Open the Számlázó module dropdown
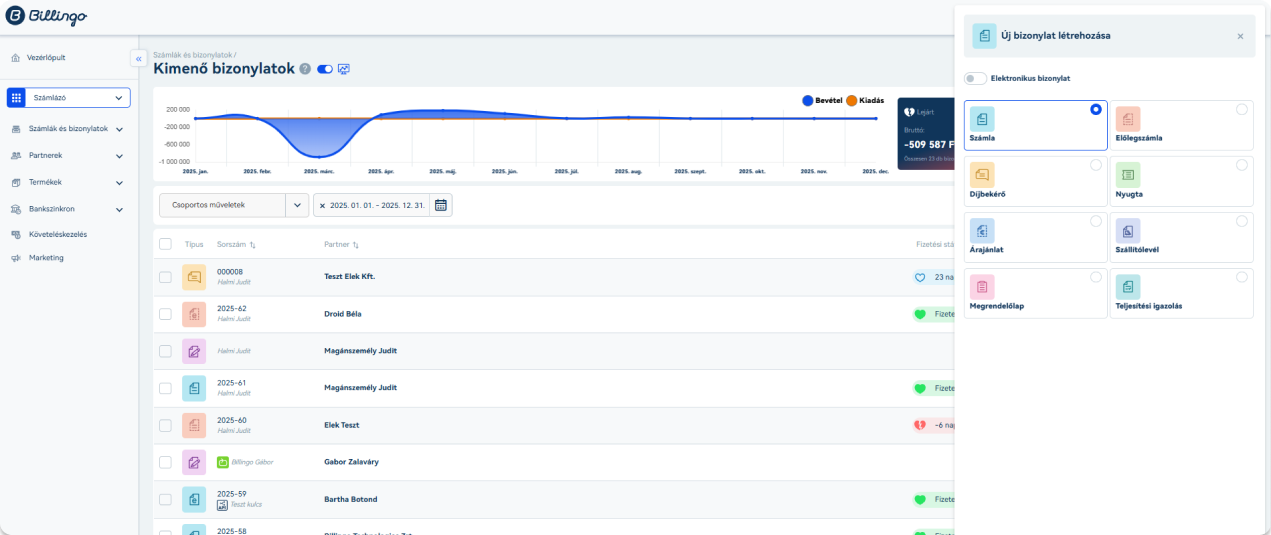This screenshot has width=1271, height=535. tap(69, 98)
